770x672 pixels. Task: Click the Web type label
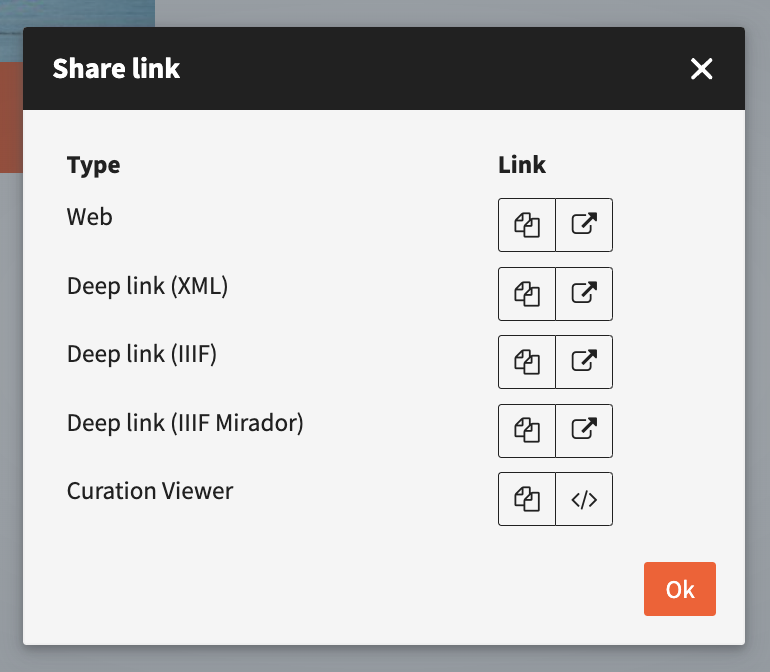(90, 217)
